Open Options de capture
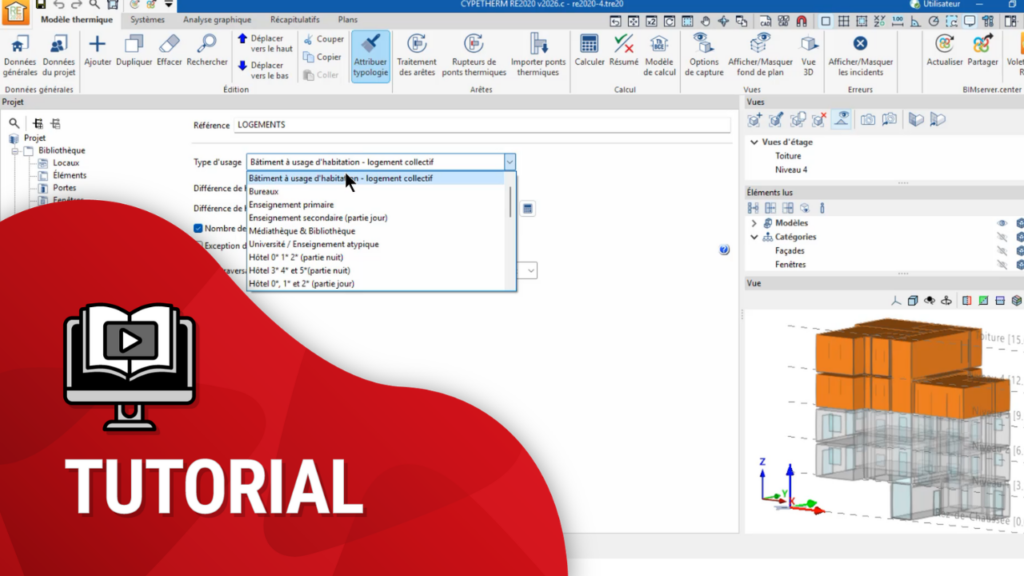Screen dimensions: 1024x576 pyautogui.click(x=704, y=45)
